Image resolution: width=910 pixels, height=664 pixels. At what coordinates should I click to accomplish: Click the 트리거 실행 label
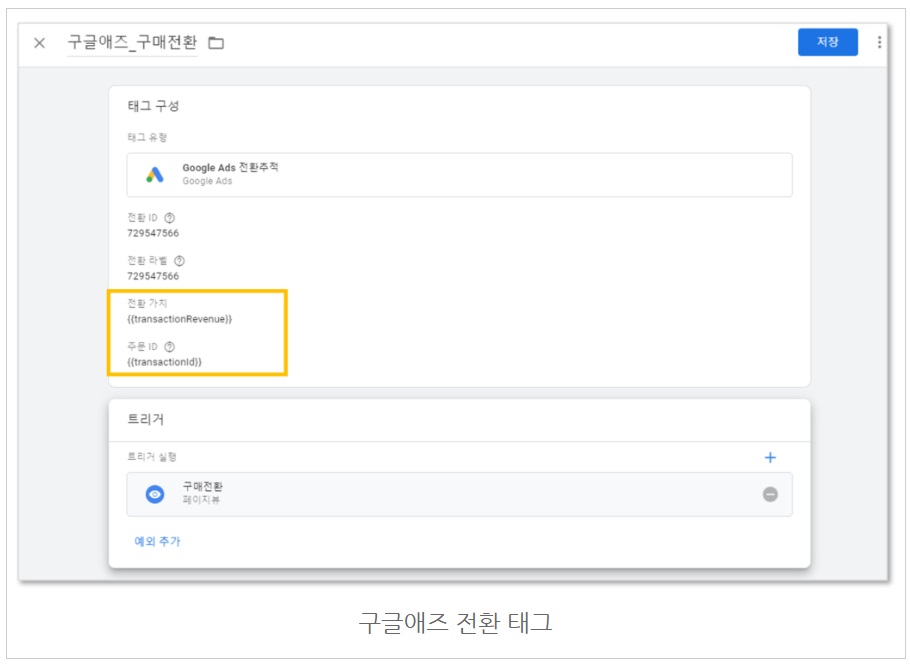click(x=152, y=457)
